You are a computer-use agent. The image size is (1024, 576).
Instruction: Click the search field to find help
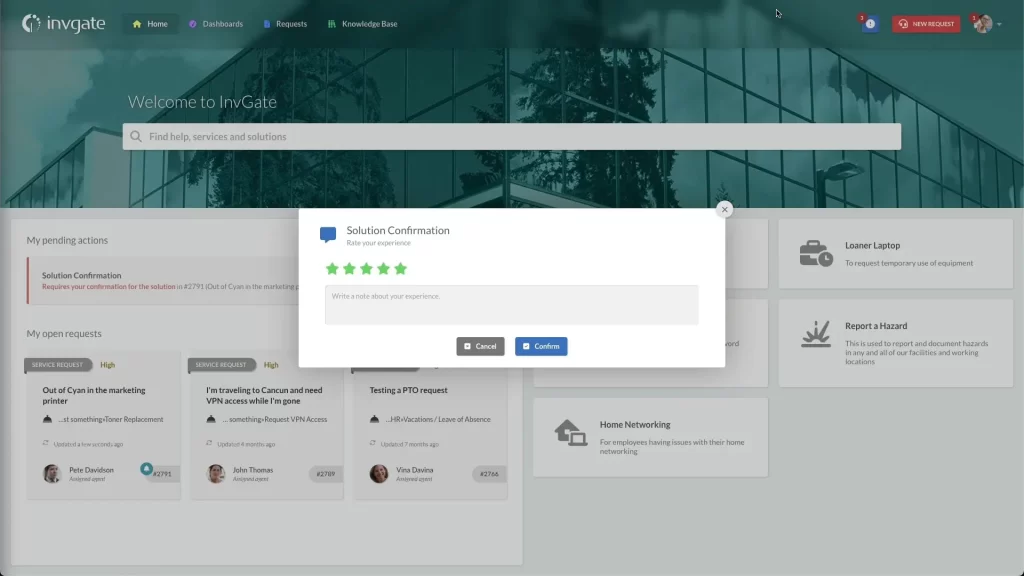click(511, 136)
